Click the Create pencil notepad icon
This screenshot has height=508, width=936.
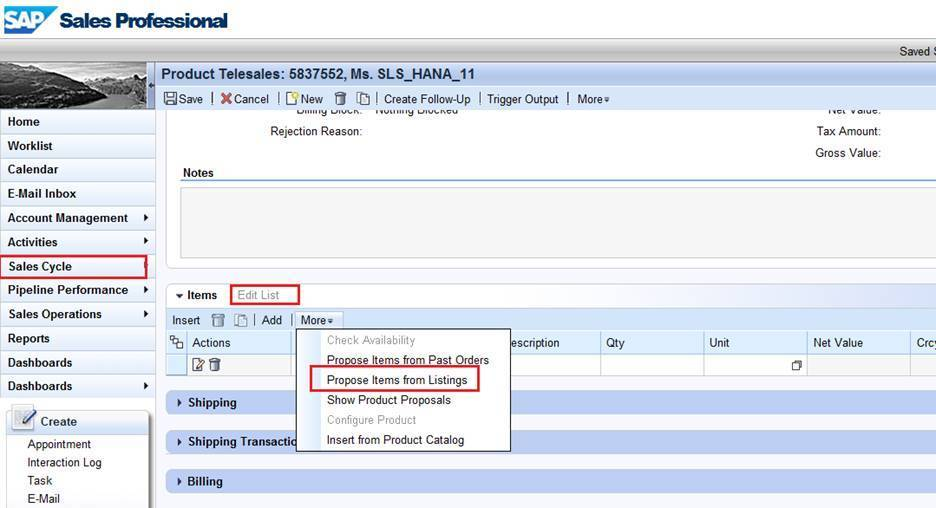point(24,417)
